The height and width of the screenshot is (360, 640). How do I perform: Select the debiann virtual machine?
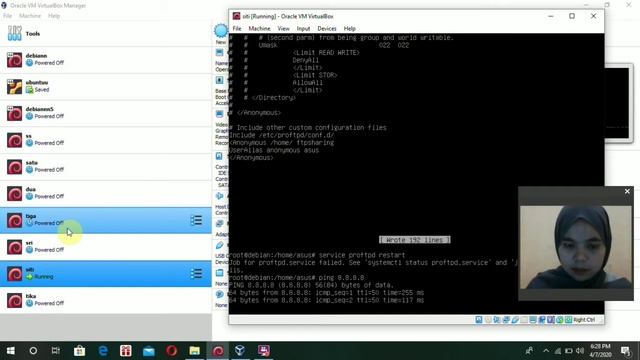[106, 60]
